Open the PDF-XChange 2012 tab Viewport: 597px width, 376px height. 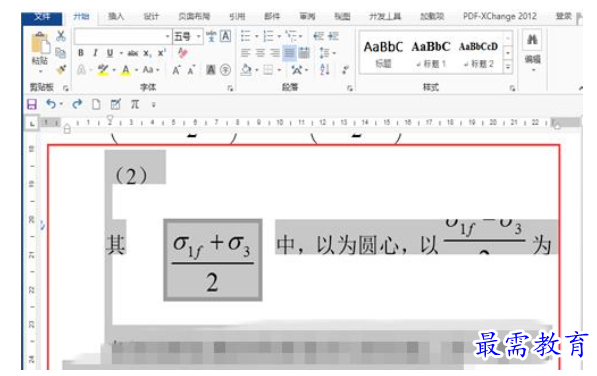point(500,16)
